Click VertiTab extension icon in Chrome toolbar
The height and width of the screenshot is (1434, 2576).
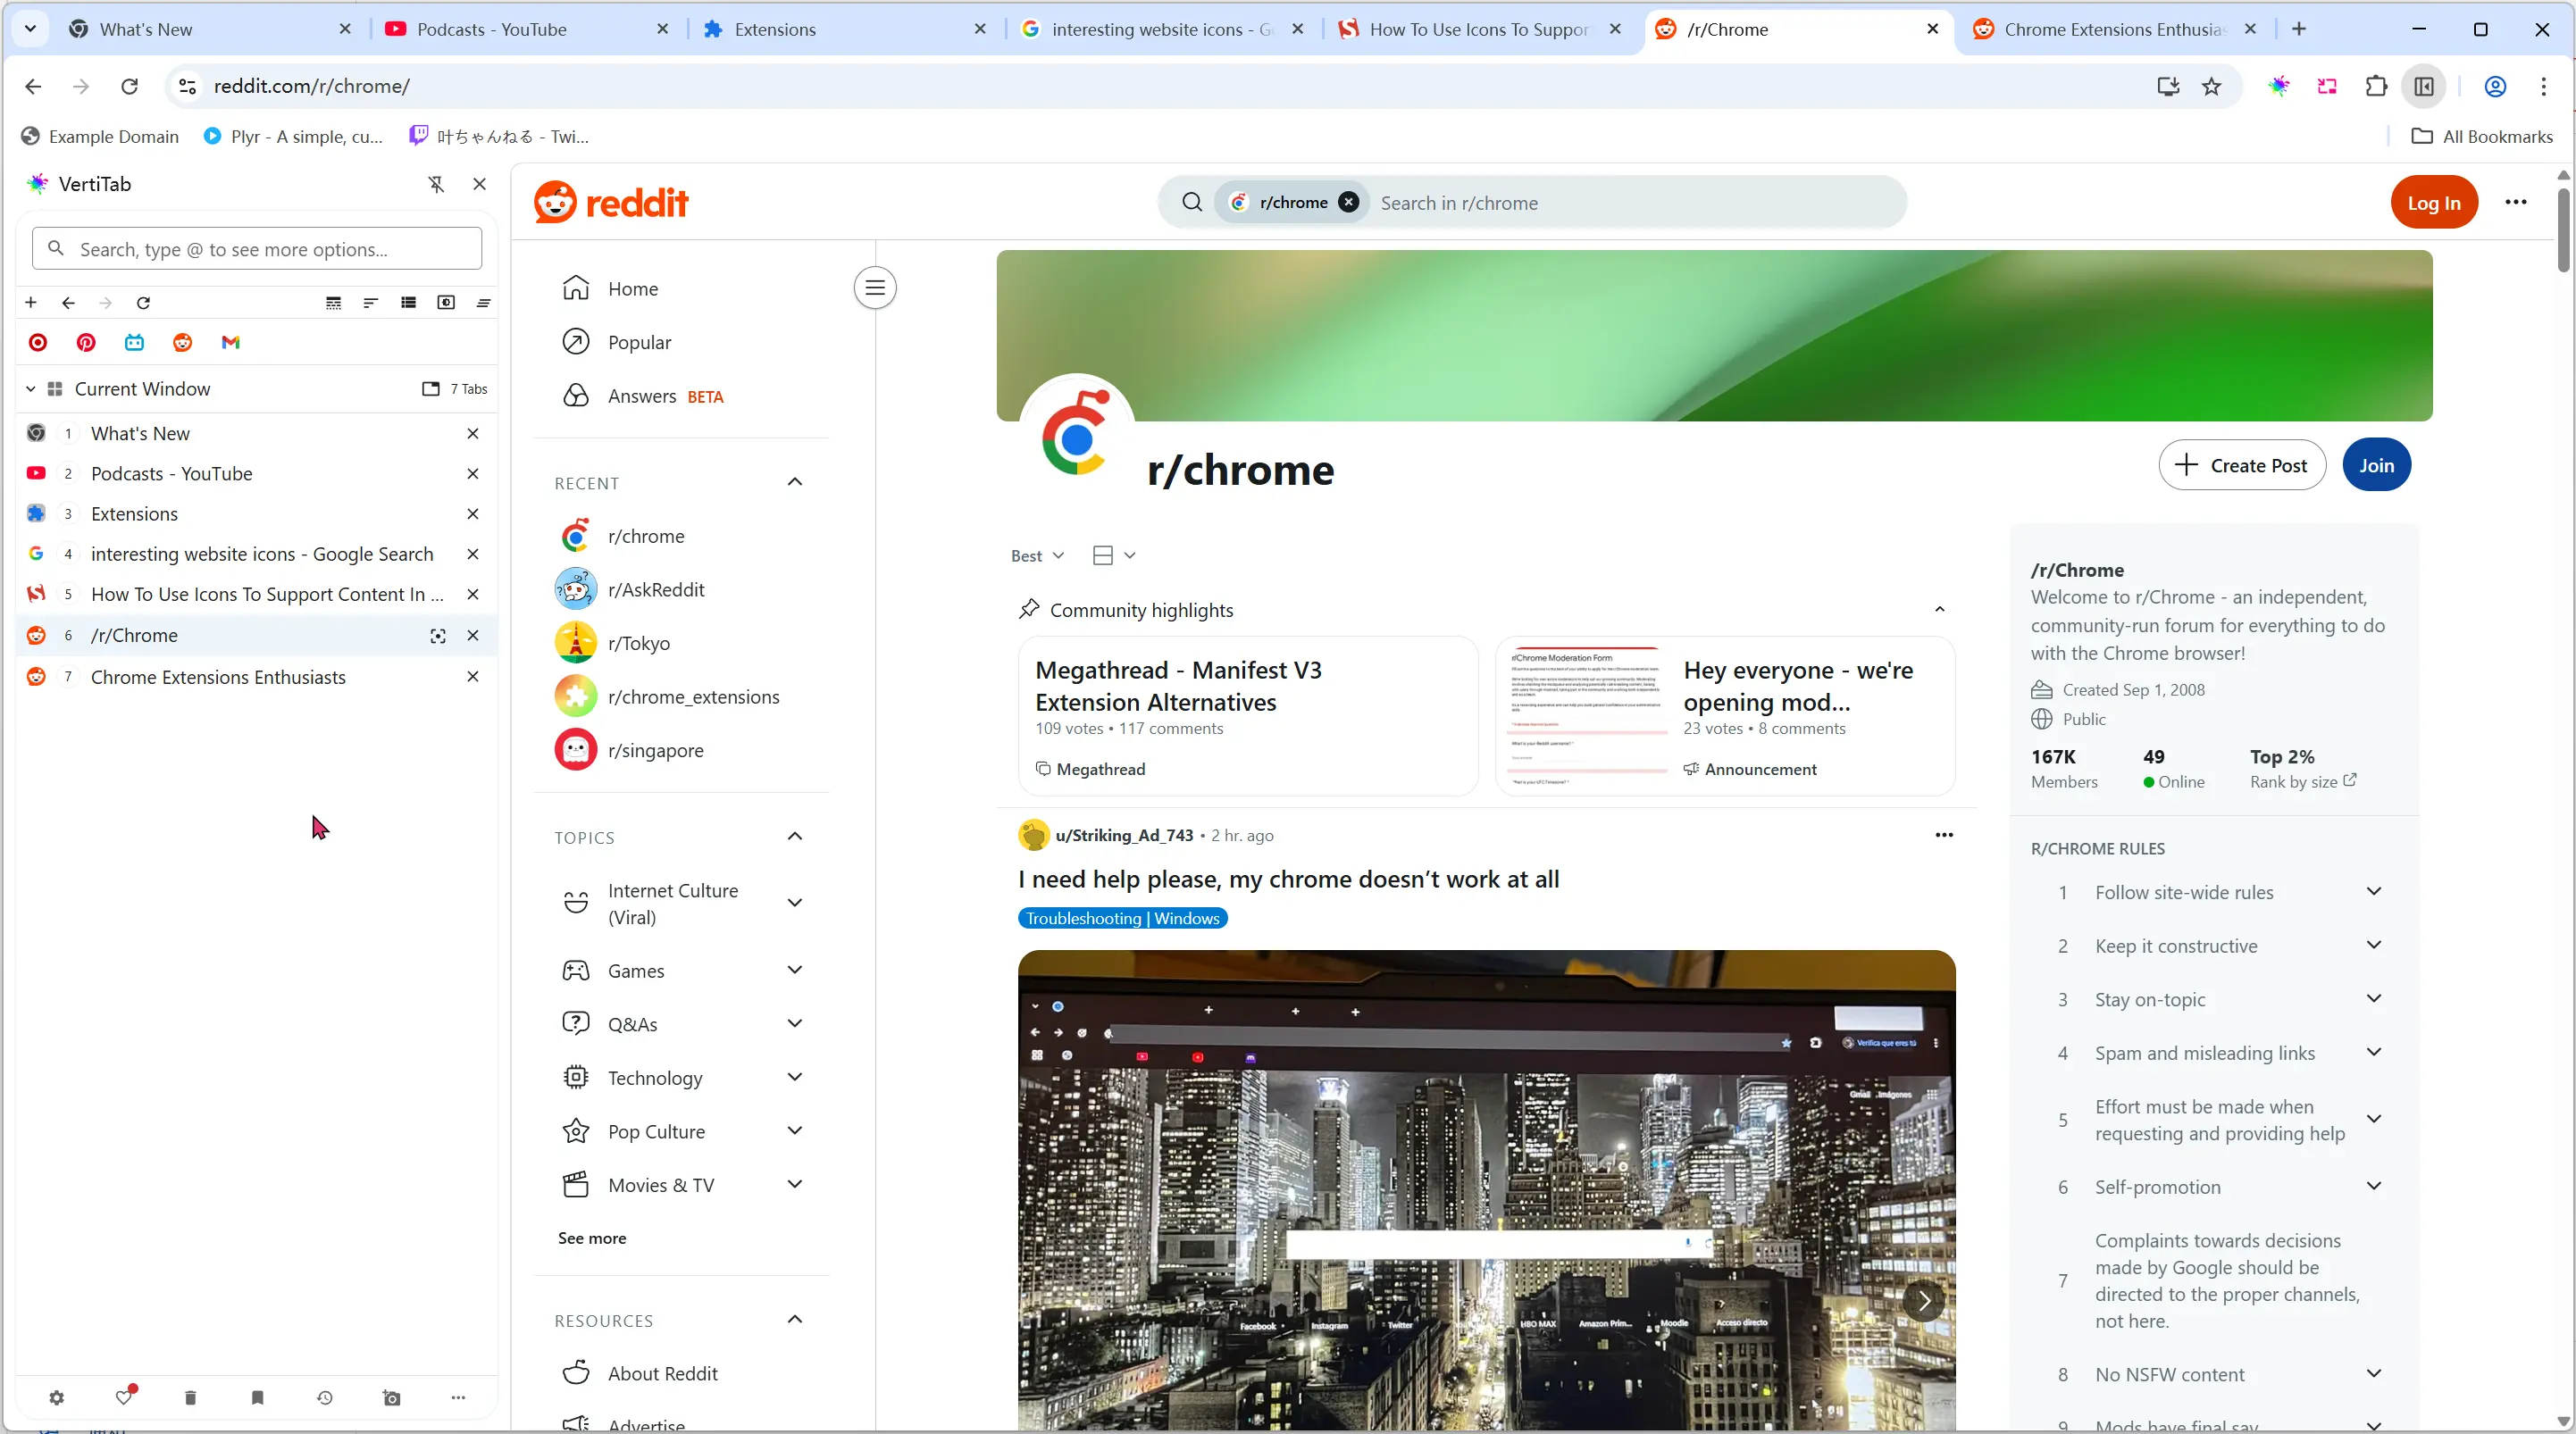click(x=2279, y=86)
